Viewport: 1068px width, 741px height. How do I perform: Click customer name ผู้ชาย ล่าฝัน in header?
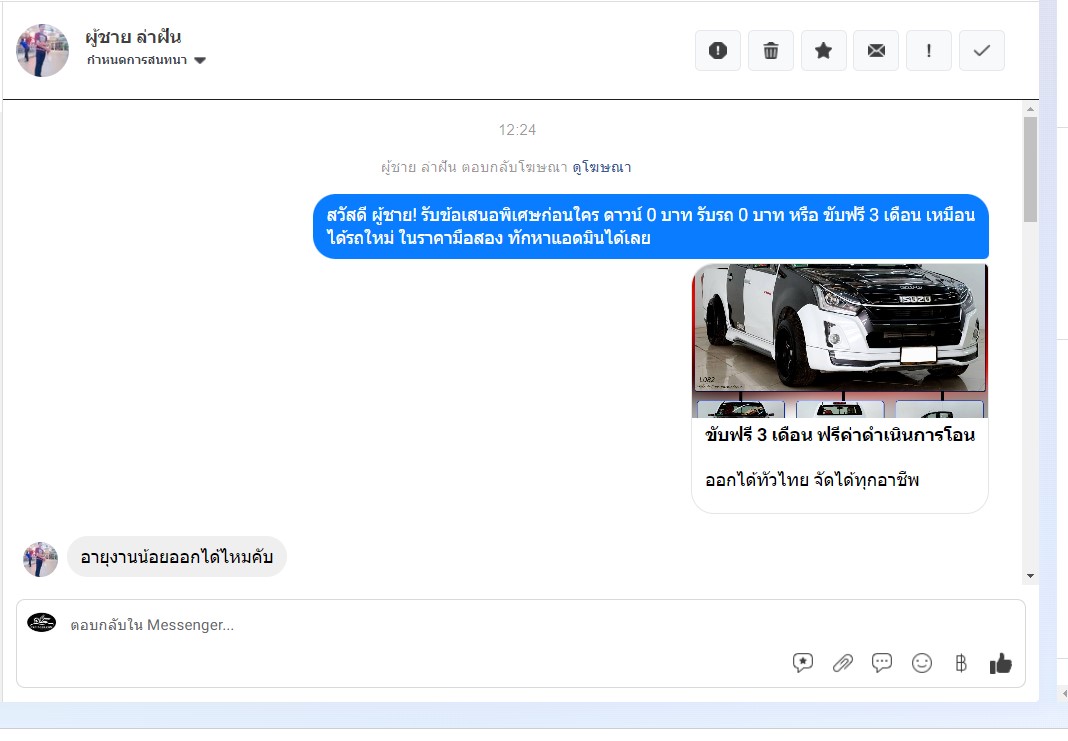click(x=133, y=37)
